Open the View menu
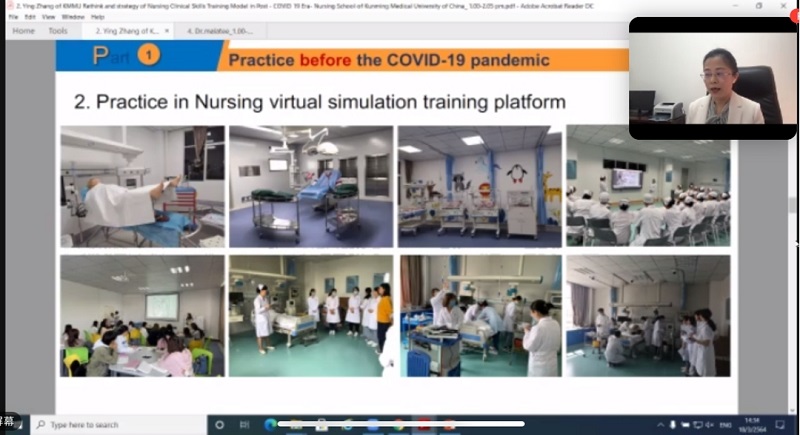This screenshot has height=435, width=800. pos(50,17)
